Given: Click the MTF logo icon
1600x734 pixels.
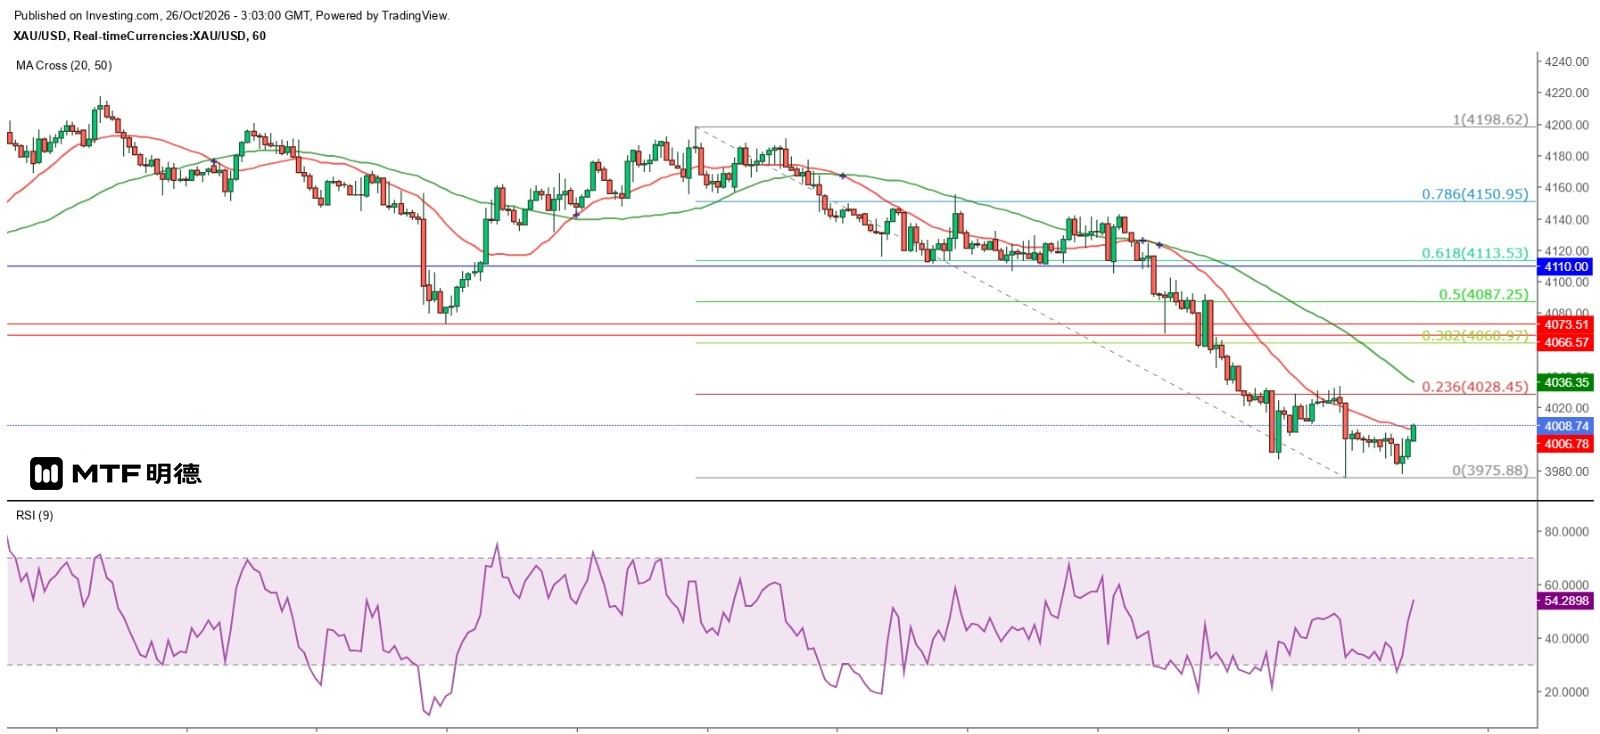Looking at the screenshot, I should click(46, 473).
